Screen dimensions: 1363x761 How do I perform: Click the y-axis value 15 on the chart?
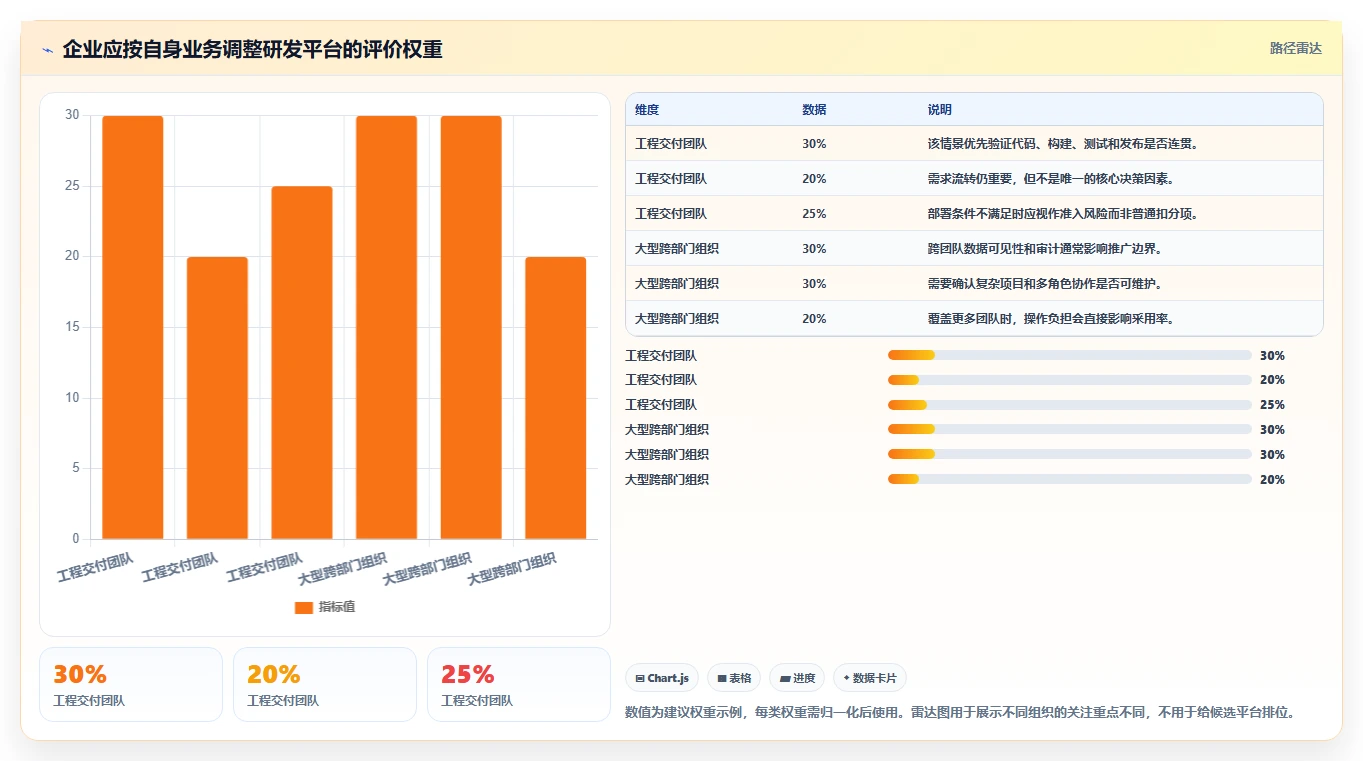point(72,327)
